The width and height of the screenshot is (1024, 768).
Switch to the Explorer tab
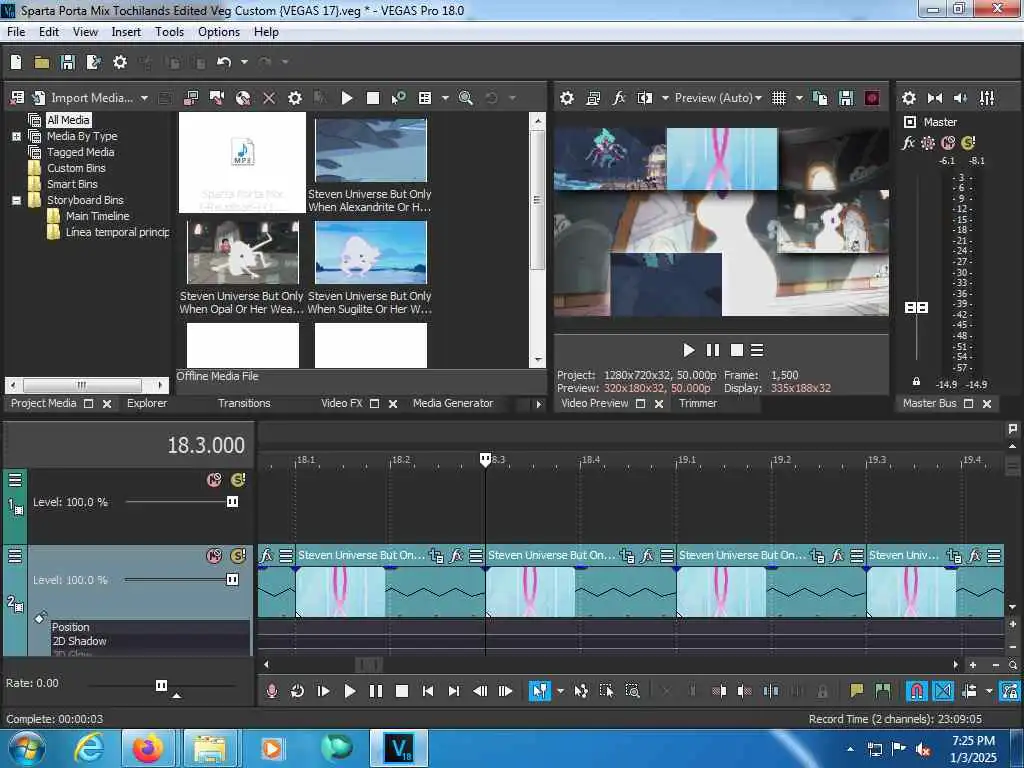(147, 403)
